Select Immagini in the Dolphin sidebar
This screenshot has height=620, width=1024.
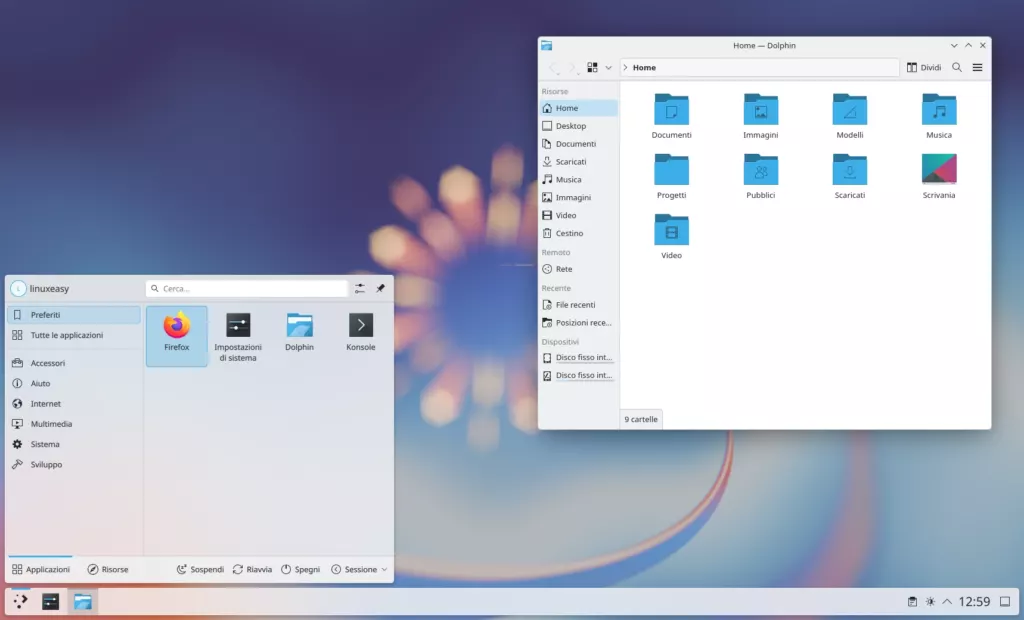579,197
